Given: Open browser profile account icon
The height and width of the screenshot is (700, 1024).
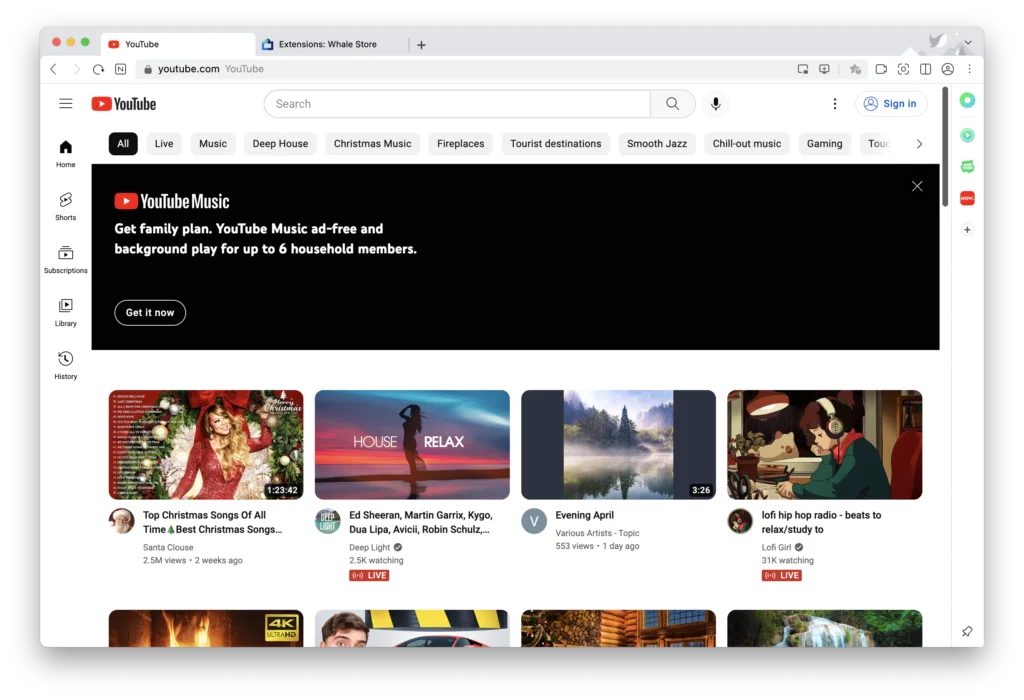Looking at the screenshot, I should pyautogui.click(x=948, y=69).
